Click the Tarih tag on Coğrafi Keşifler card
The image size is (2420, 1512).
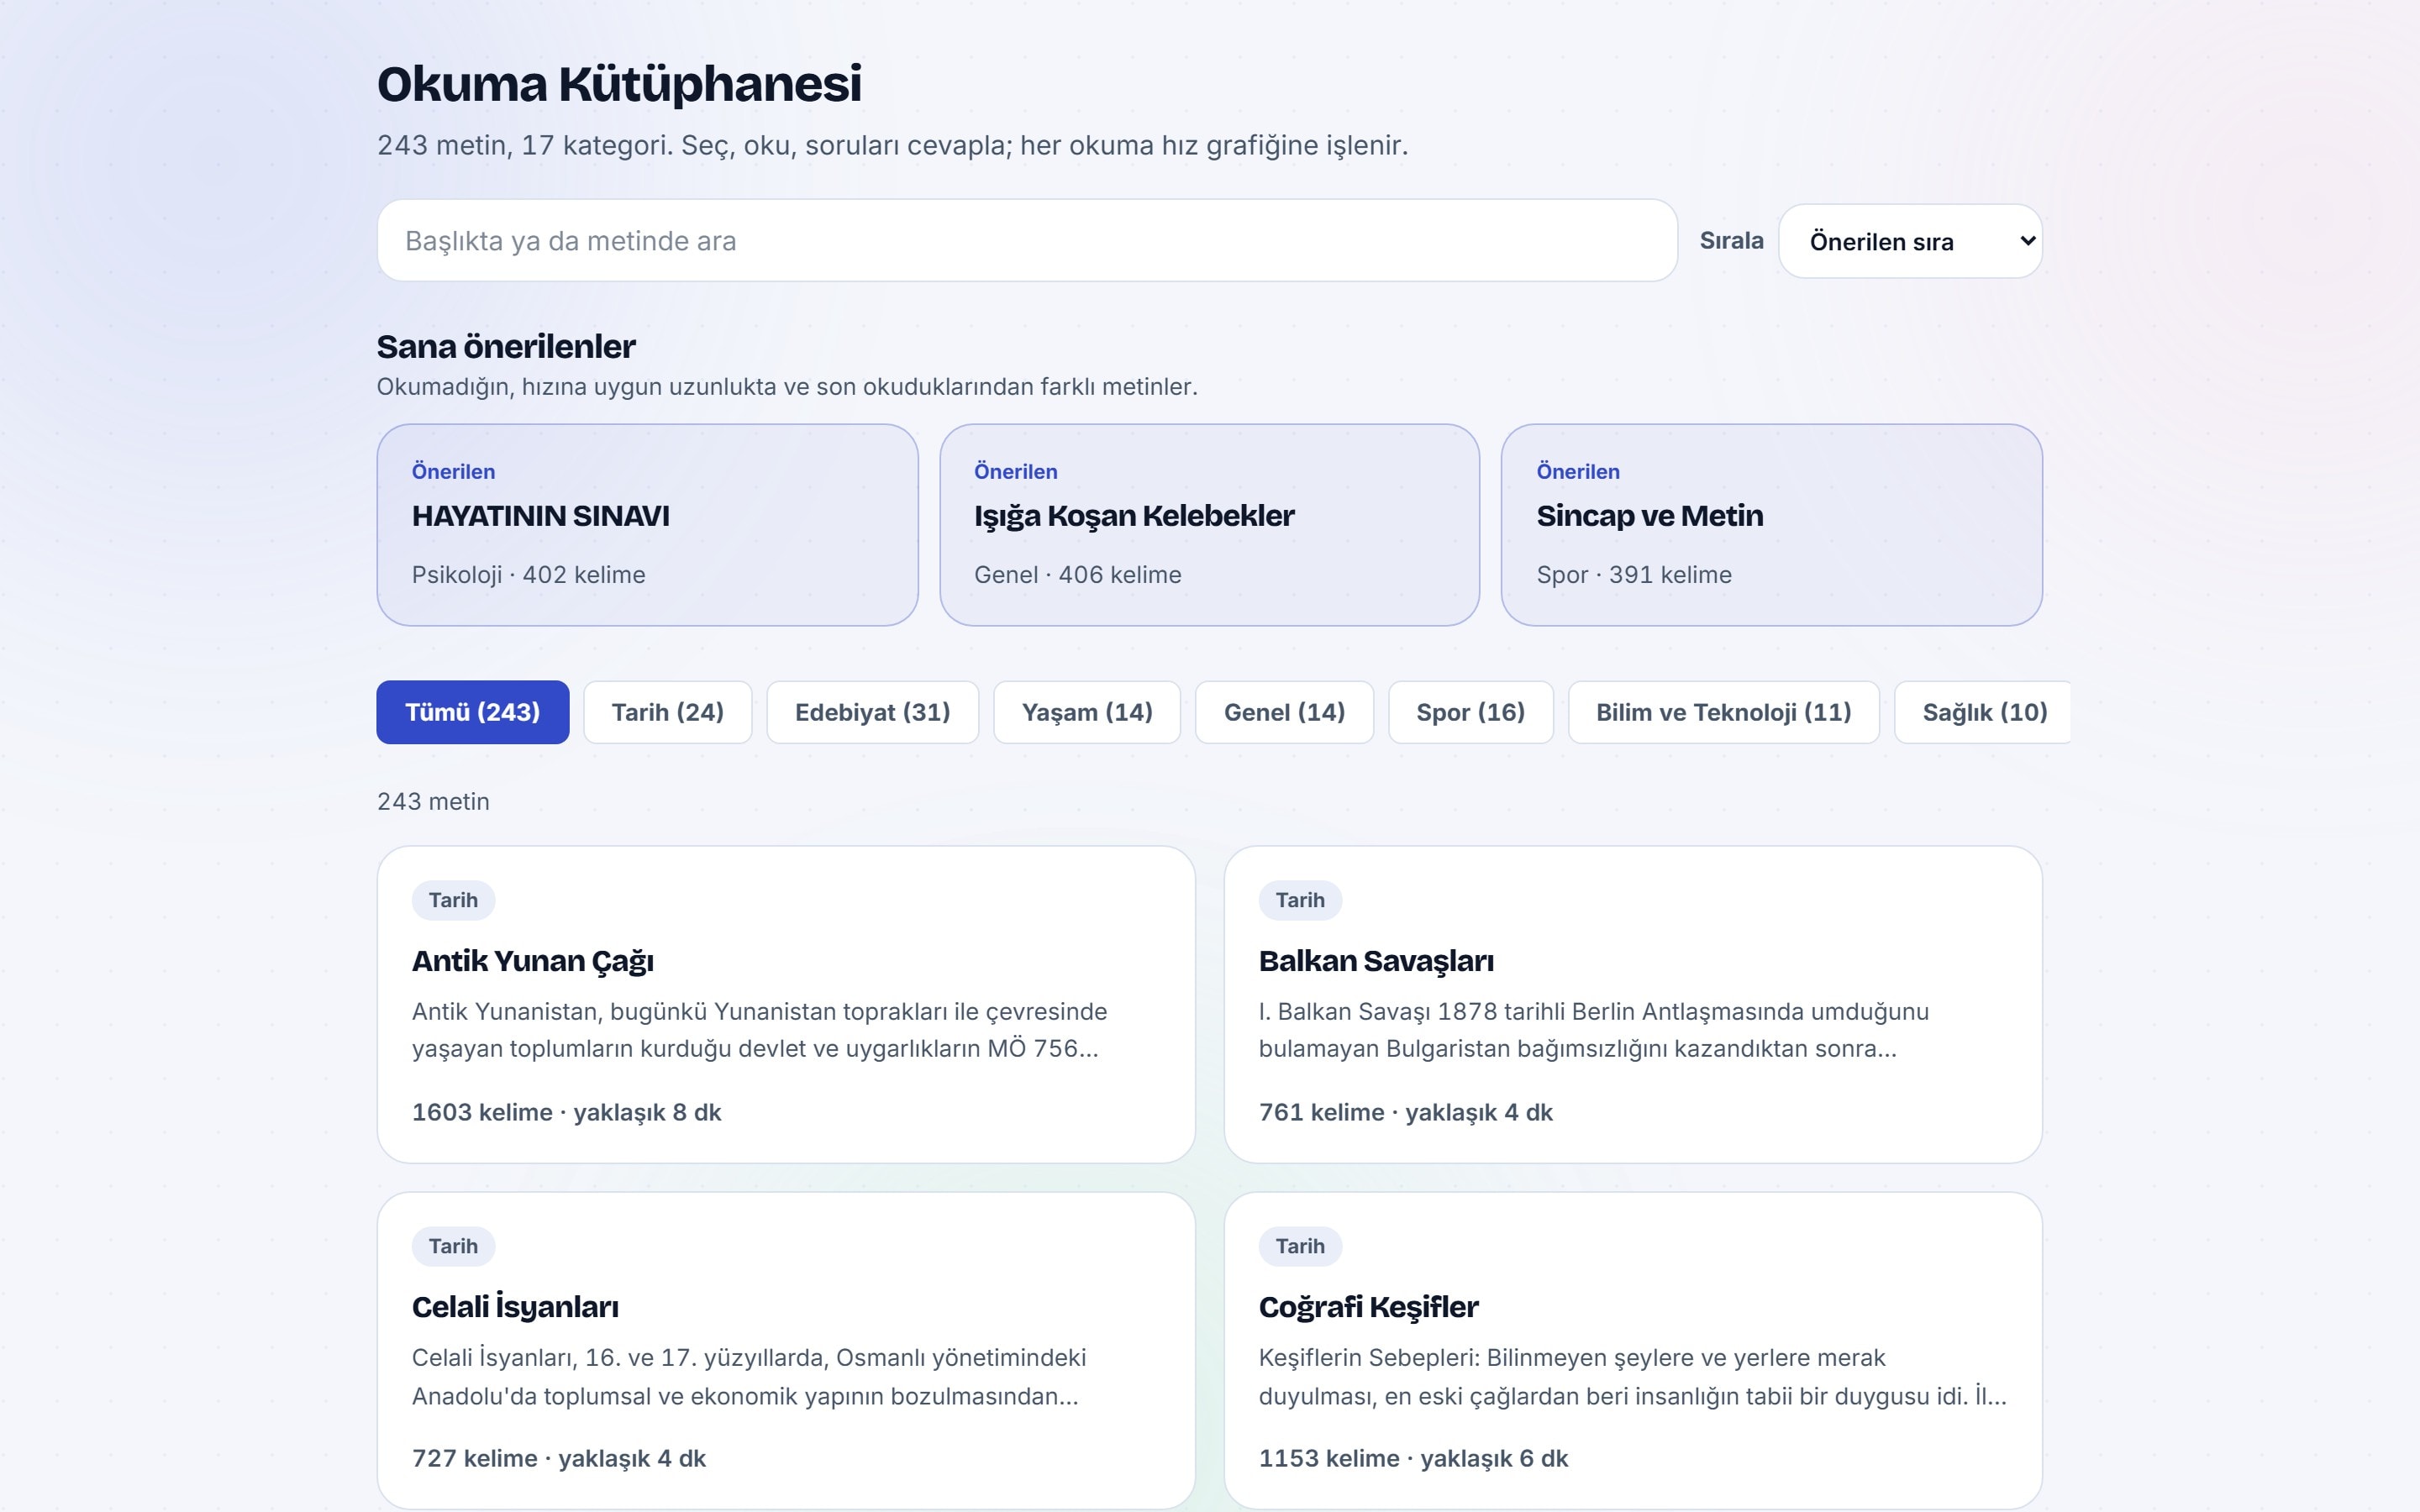click(1300, 1246)
